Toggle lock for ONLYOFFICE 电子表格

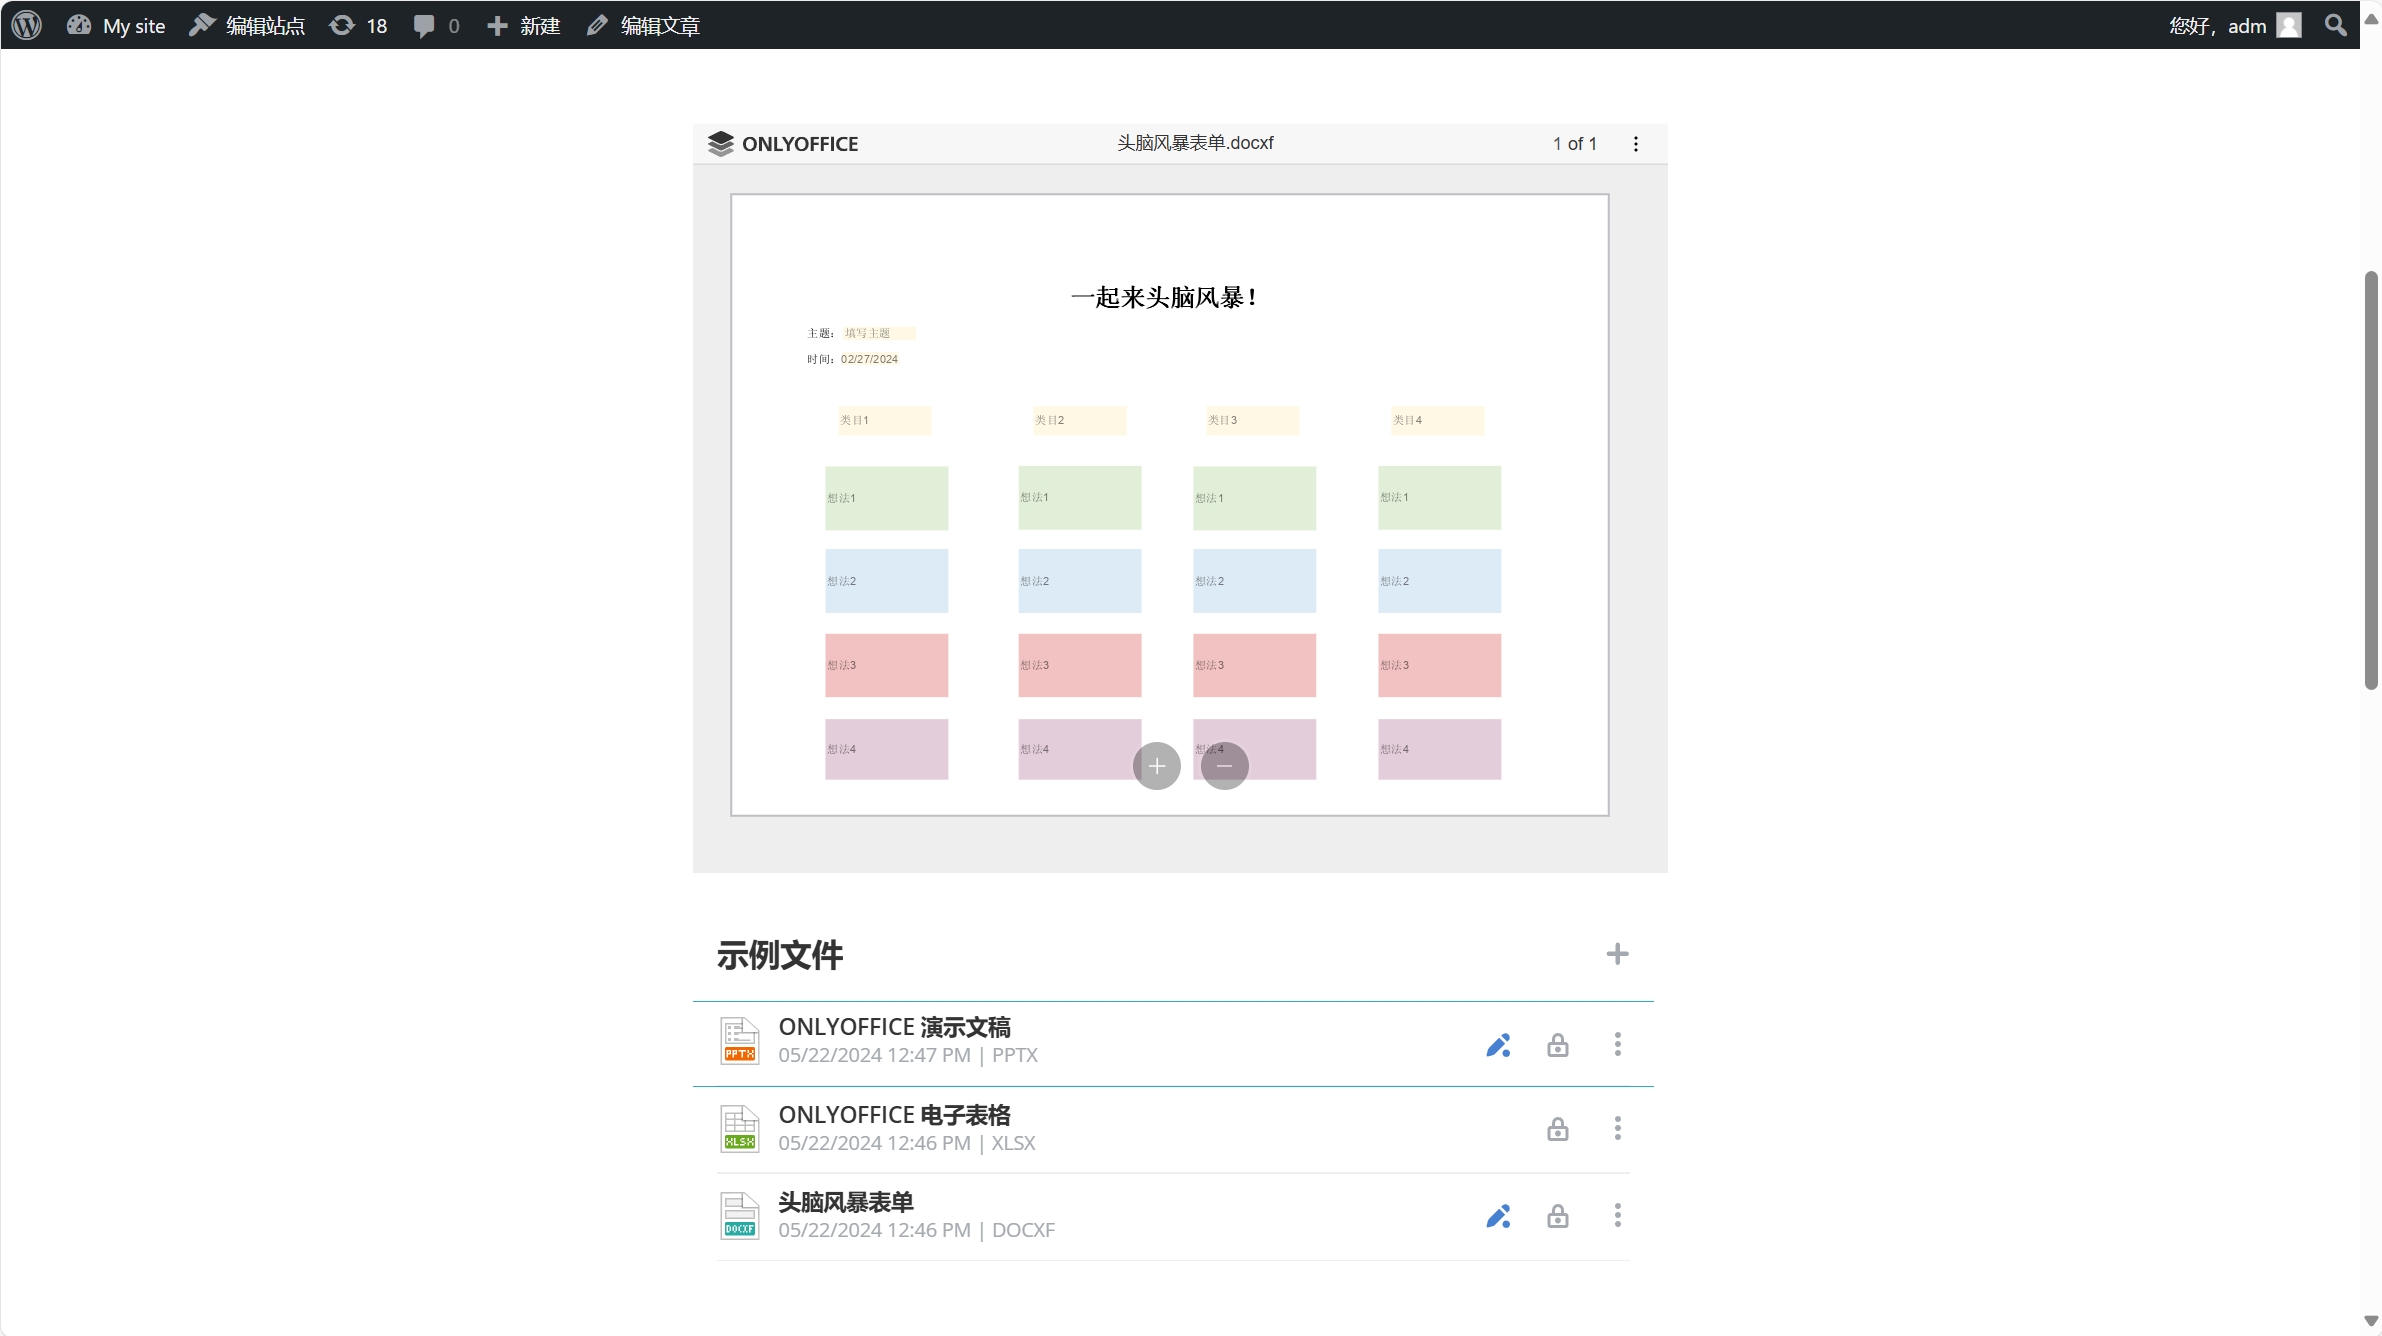point(1557,1129)
